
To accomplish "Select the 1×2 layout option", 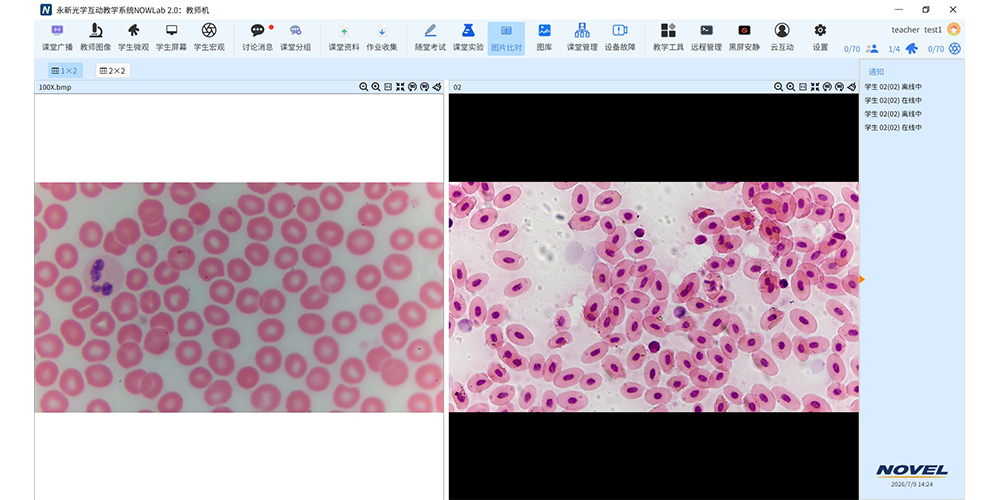I will pyautogui.click(x=65, y=71).
